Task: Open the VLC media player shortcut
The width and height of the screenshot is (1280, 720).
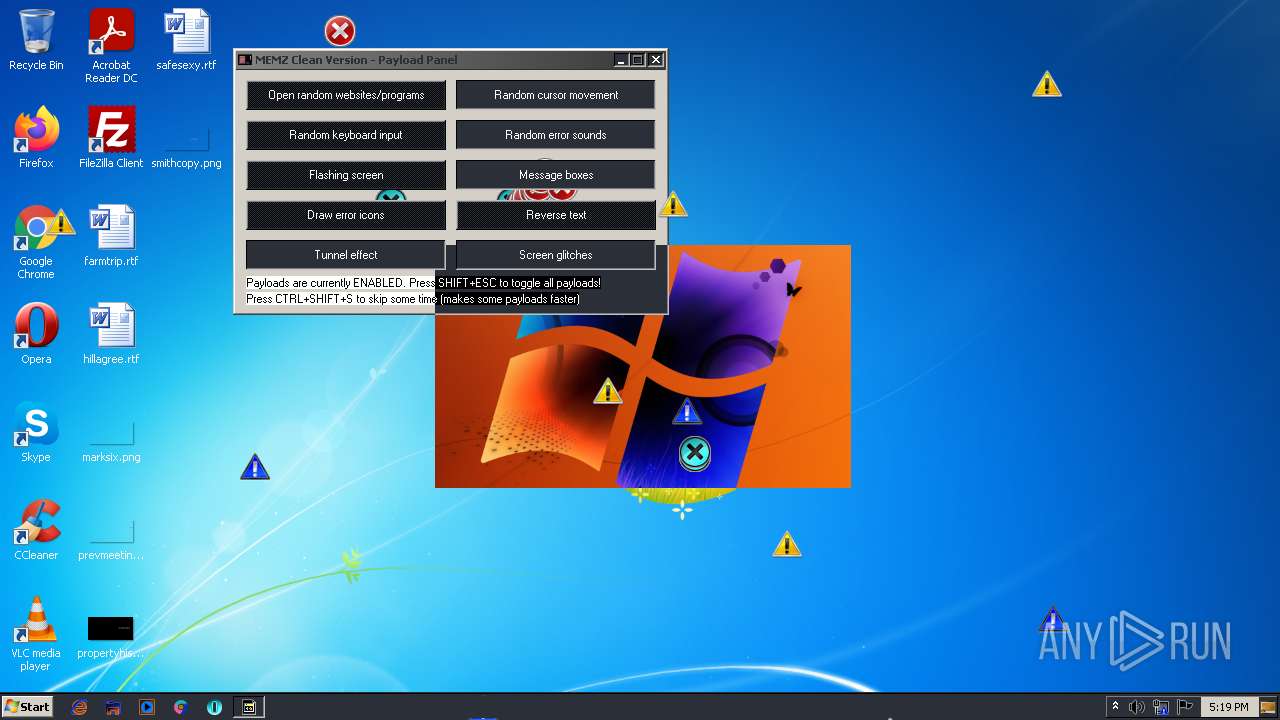Action: pyautogui.click(x=36, y=634)
